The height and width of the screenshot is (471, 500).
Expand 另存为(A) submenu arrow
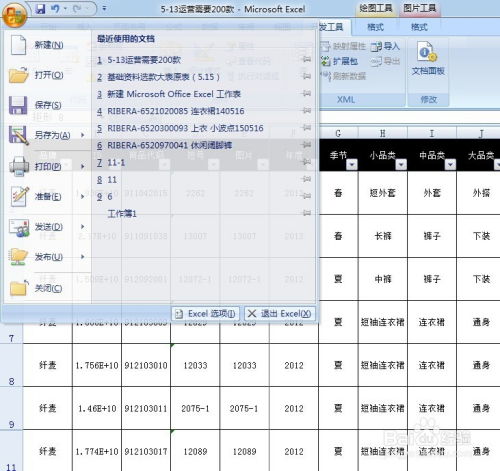83,135
